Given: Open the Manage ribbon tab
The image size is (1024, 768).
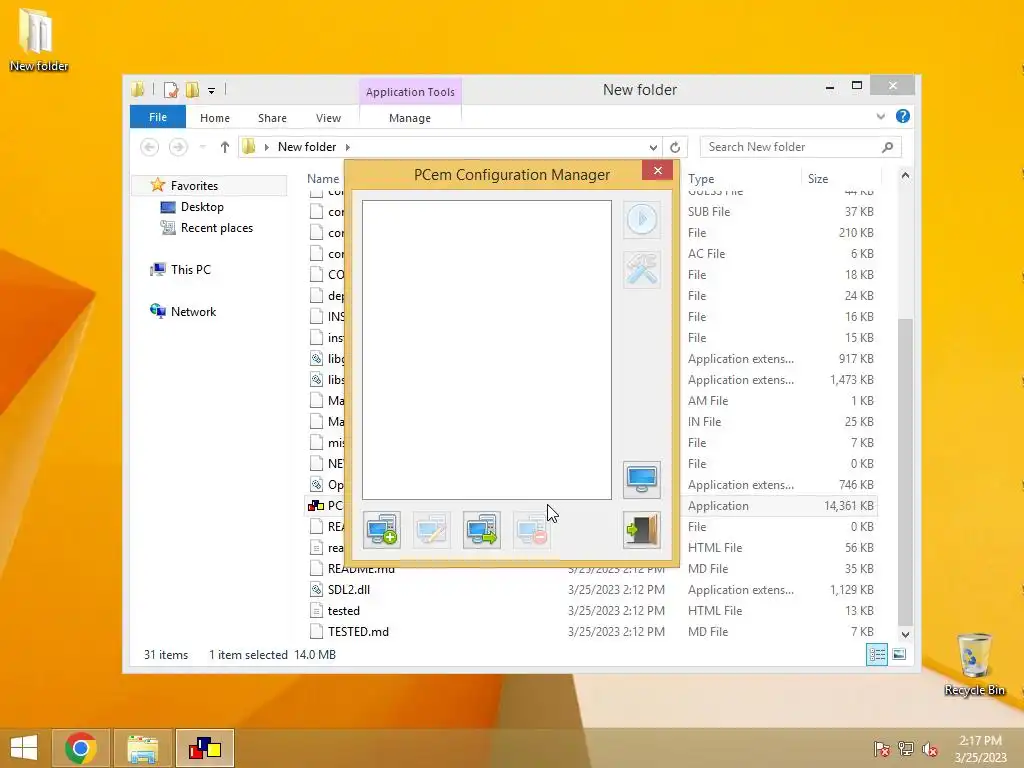Looking at the screenshot, I should [409, 118].
